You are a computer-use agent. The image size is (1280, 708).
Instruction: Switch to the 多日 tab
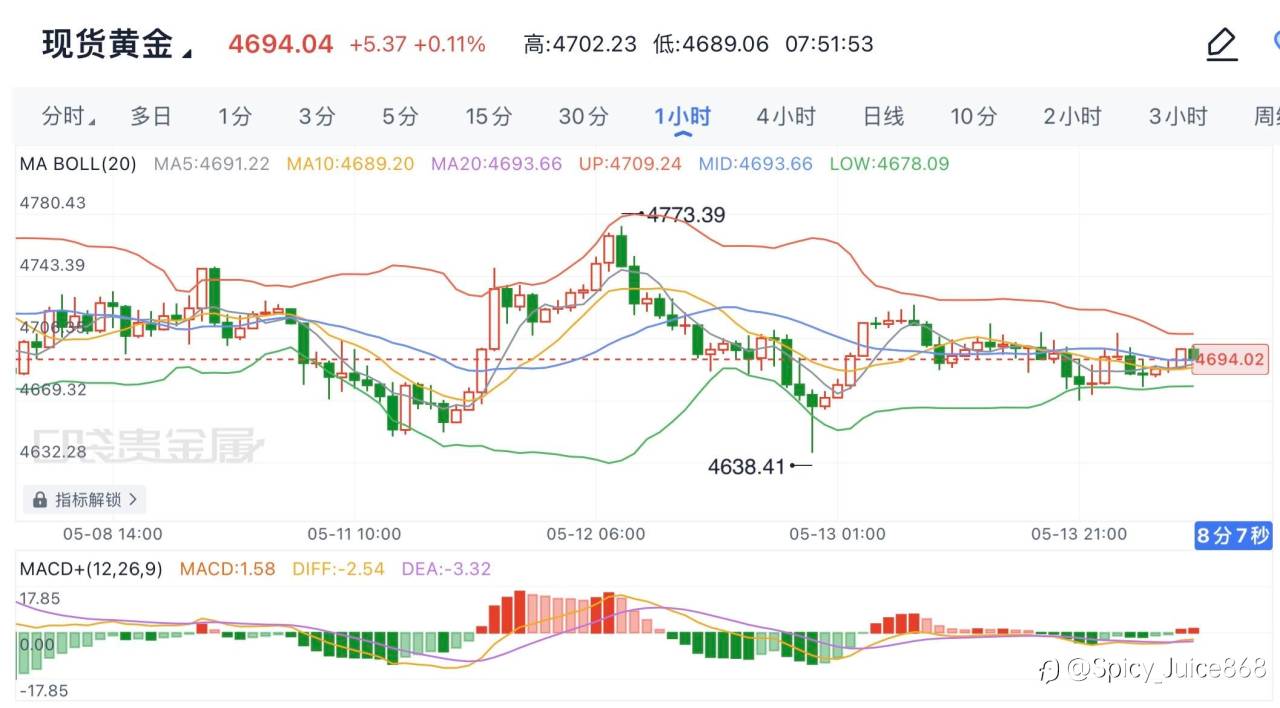tap(151, 117)
